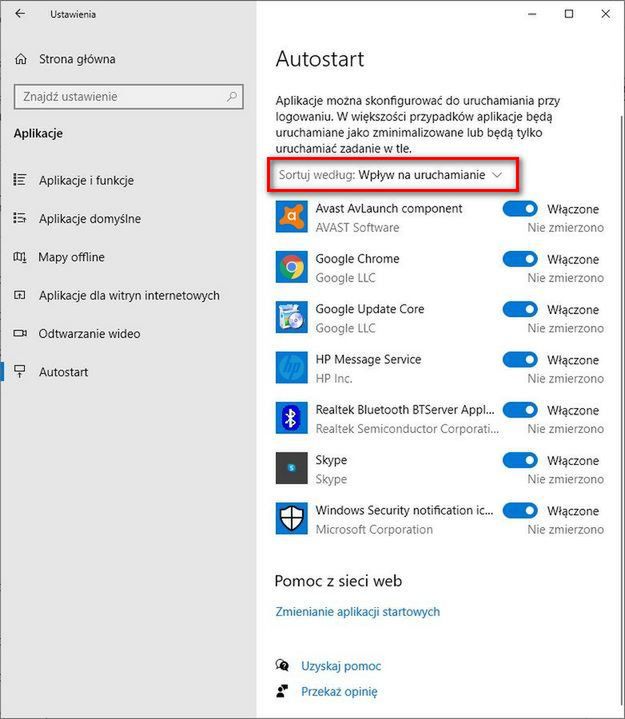Go back using the back arrow
Screen dimensions: 625x719
(20, 14)
